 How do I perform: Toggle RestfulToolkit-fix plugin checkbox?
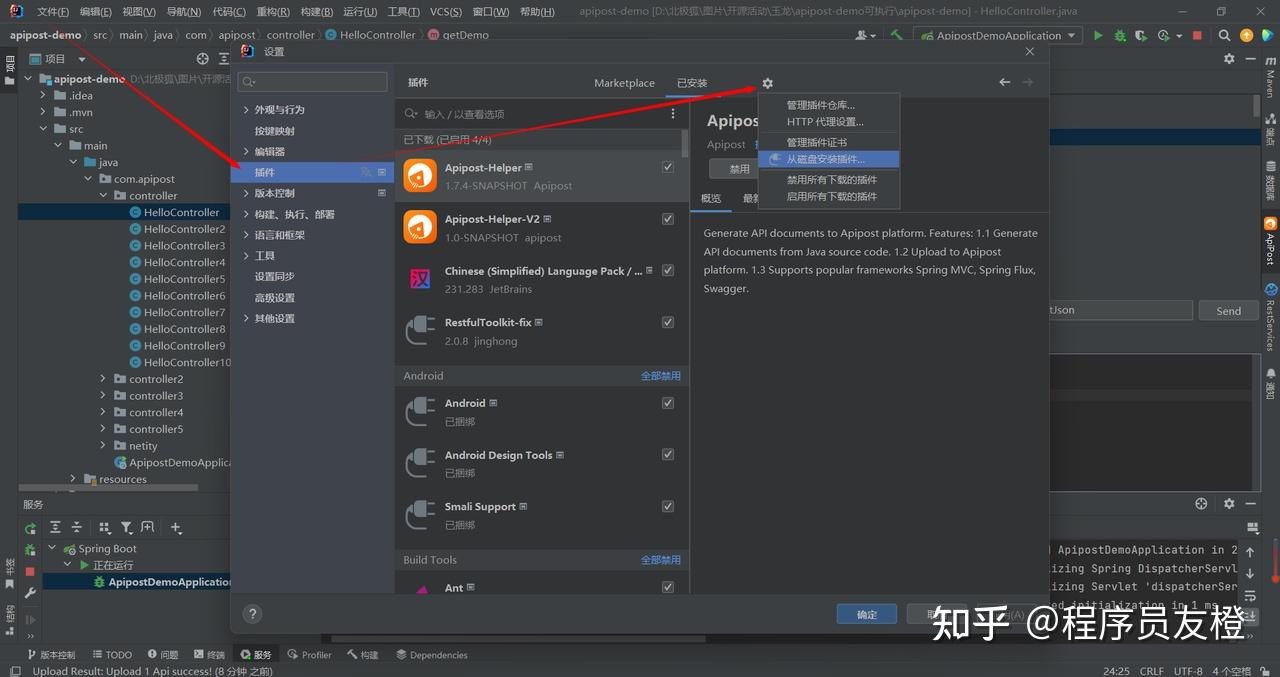tap(668, 322)
